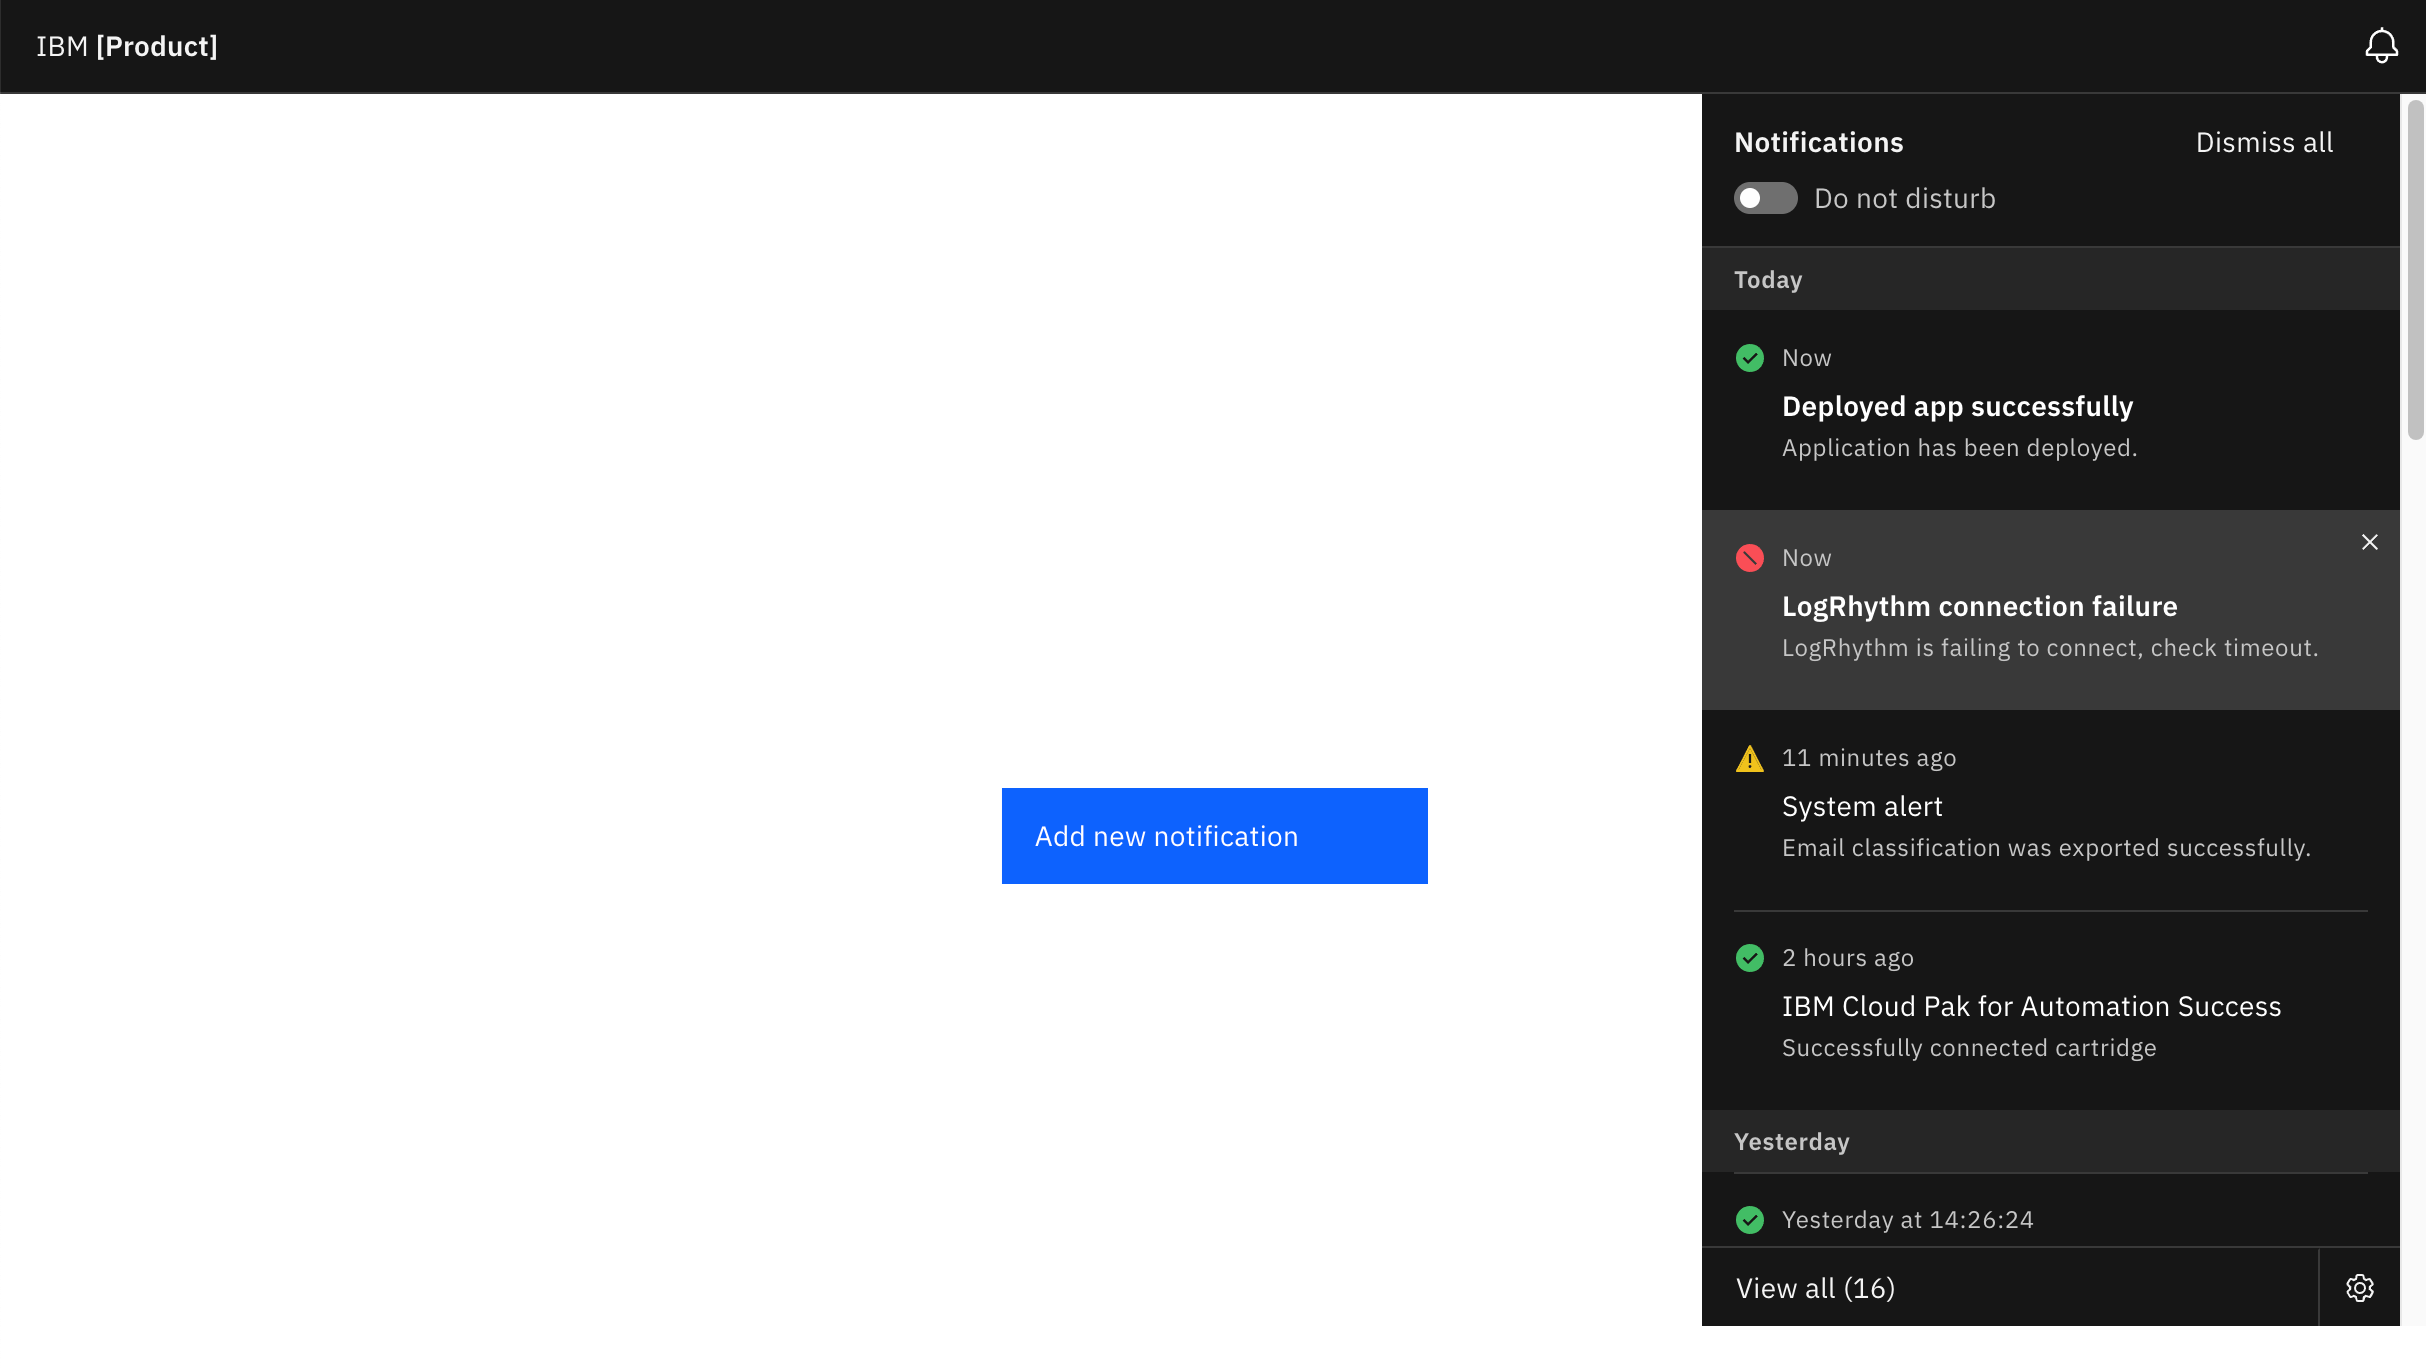Click the Add new notification button
Viewport: 2426px width, 1368px height.
[x=1214, y=835]
